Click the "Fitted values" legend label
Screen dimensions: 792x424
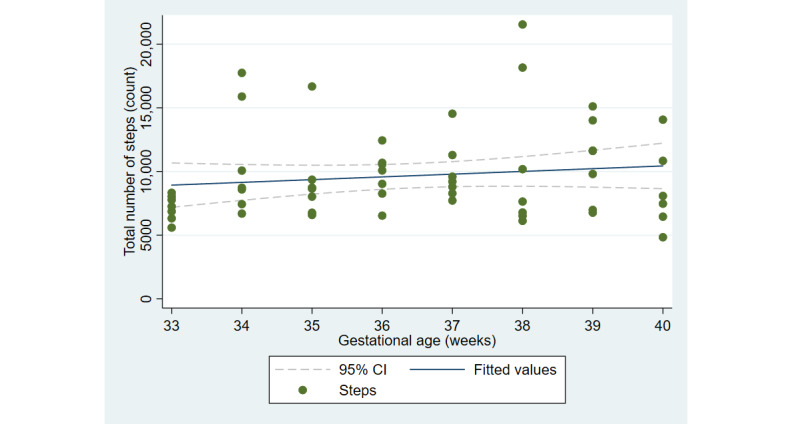coord(516,369)
